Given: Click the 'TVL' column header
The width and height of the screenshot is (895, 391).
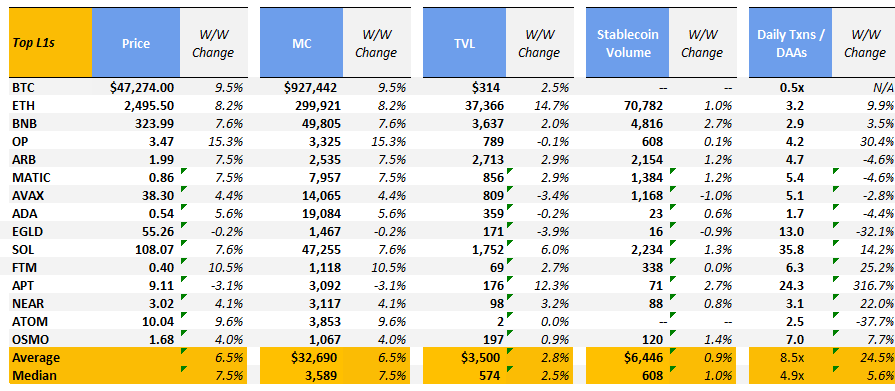Looking at the screenshot, I should coord(464,43).
